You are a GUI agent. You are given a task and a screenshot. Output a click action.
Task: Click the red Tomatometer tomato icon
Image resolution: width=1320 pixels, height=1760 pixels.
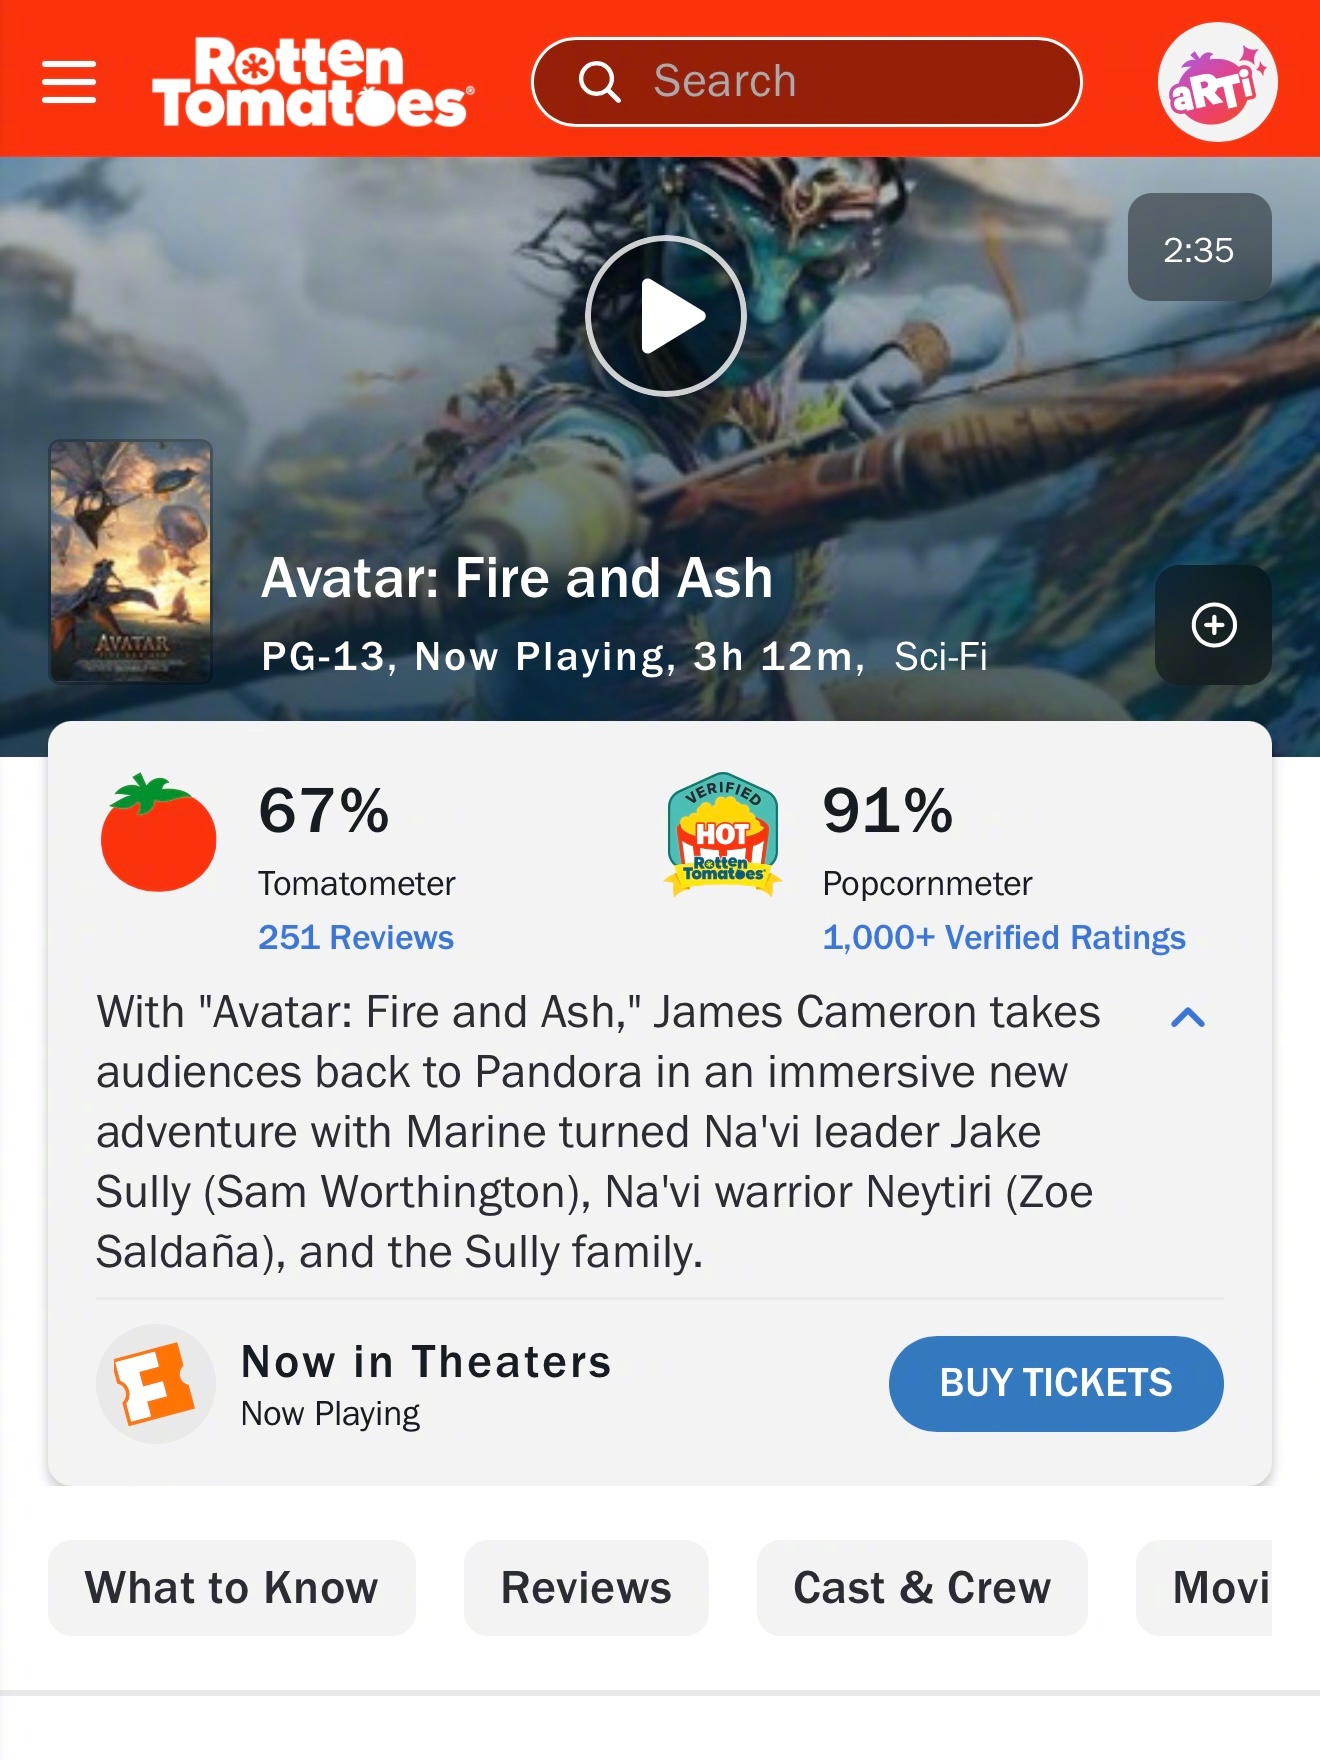pyautogui.click(x=158, y=832)
